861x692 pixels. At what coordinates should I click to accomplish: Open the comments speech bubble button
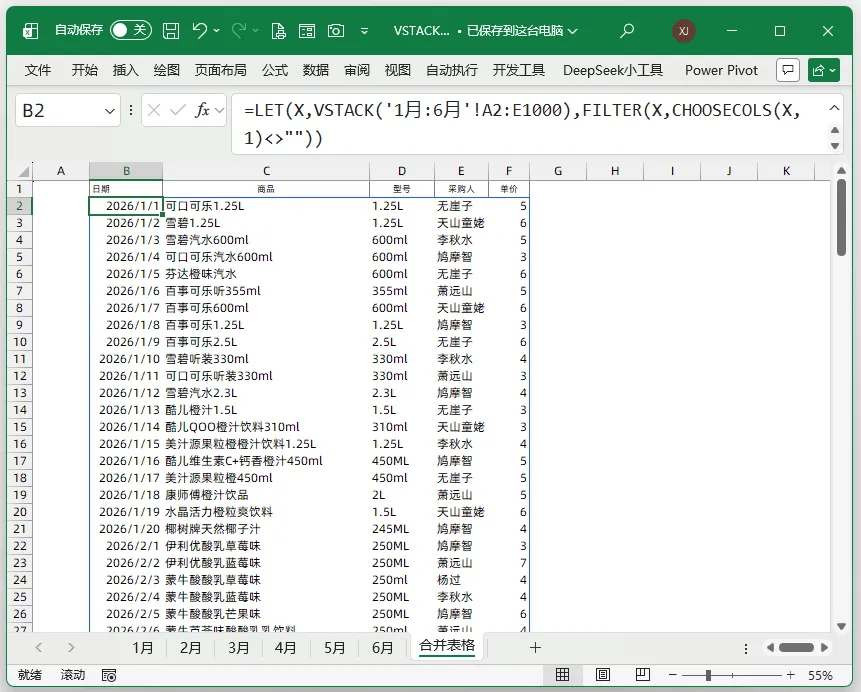[788, 70]
